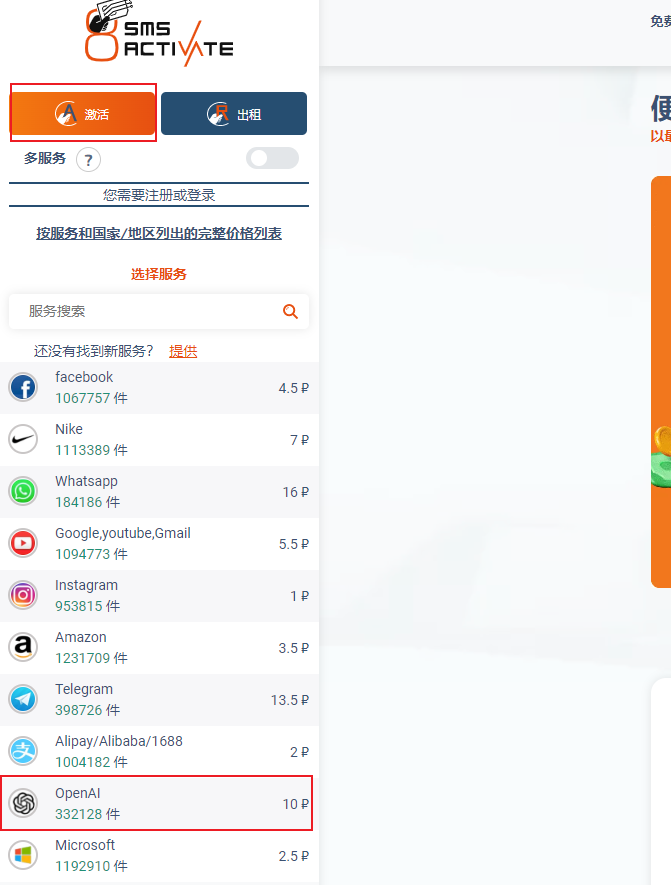Click facebook price 4.5 ₽
This screenshot has height=885, width=671.
(x=293, y=388)
